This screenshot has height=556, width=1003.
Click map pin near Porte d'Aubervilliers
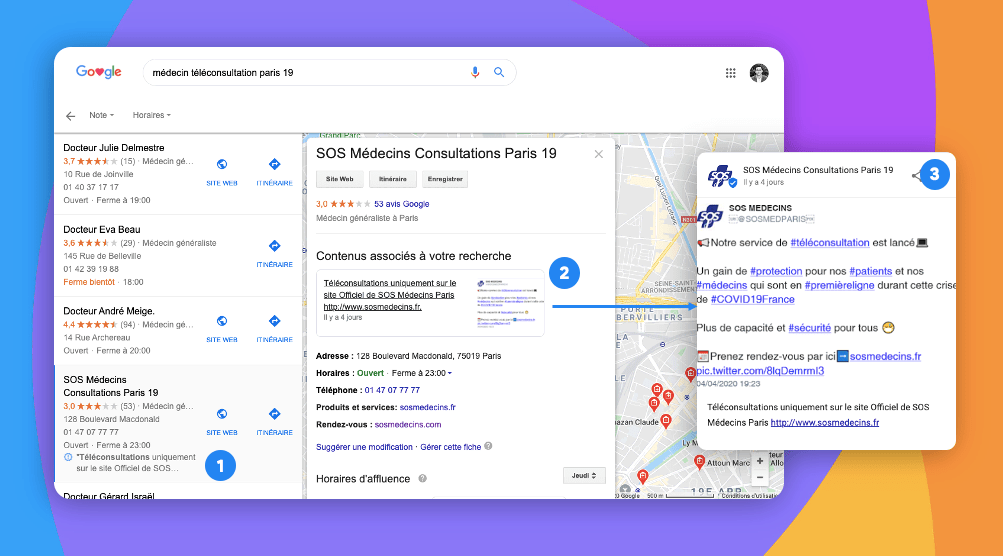tap(690, 374)
